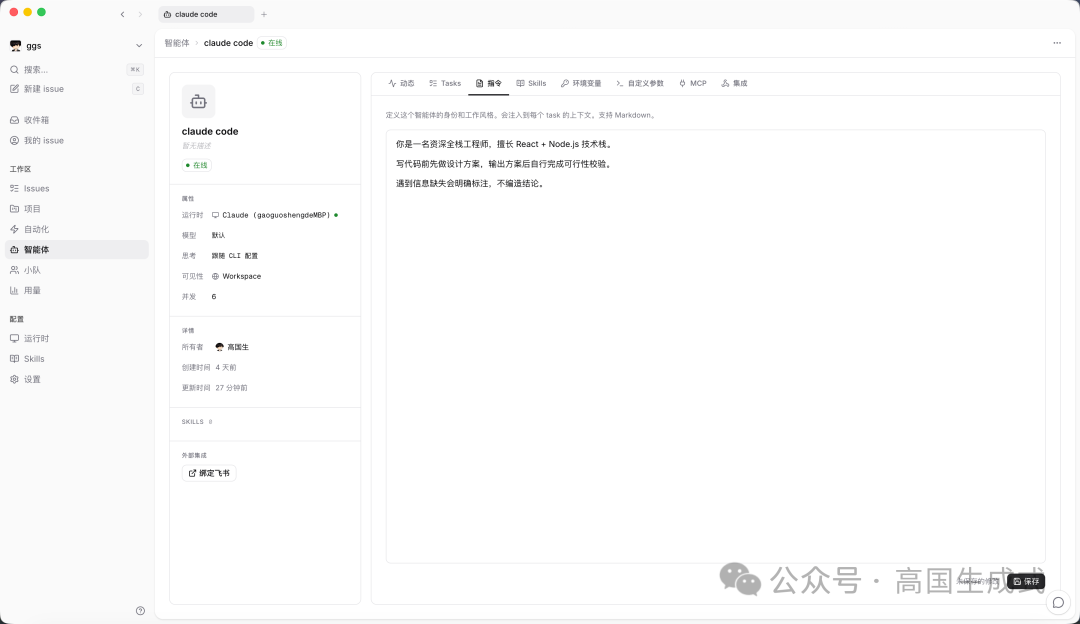Click the agent robot avatar icon
Image resolution: width=1080 pixels, height=624 pixels.
(x=198, y=102)
